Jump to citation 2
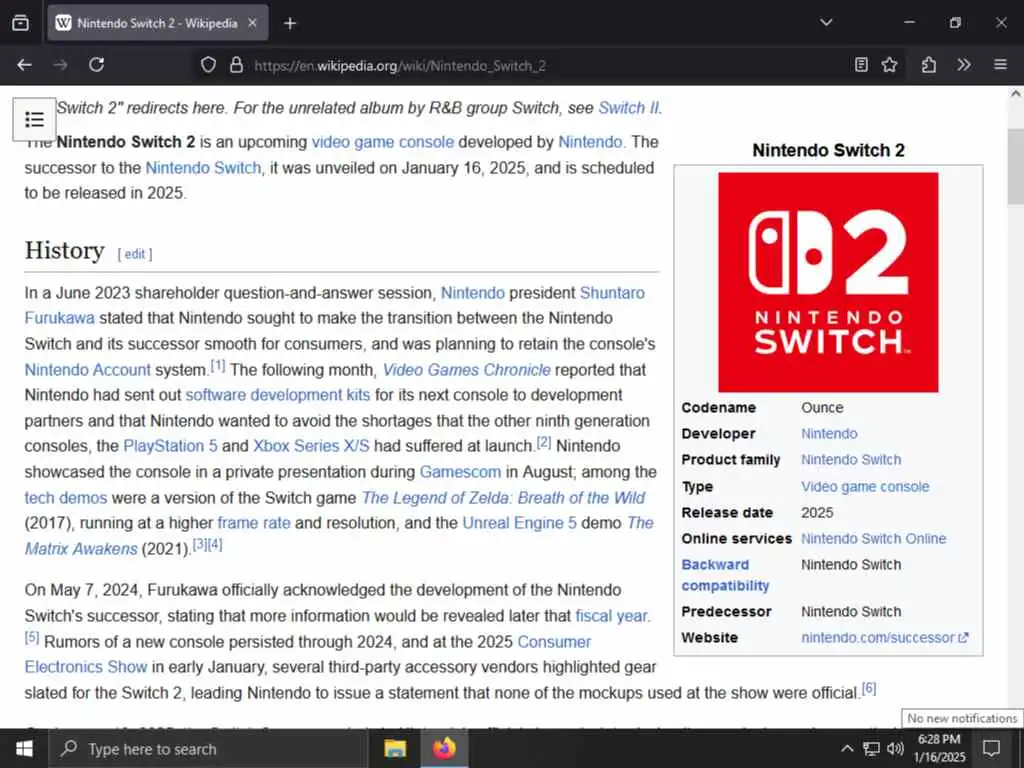 point(544,442)
